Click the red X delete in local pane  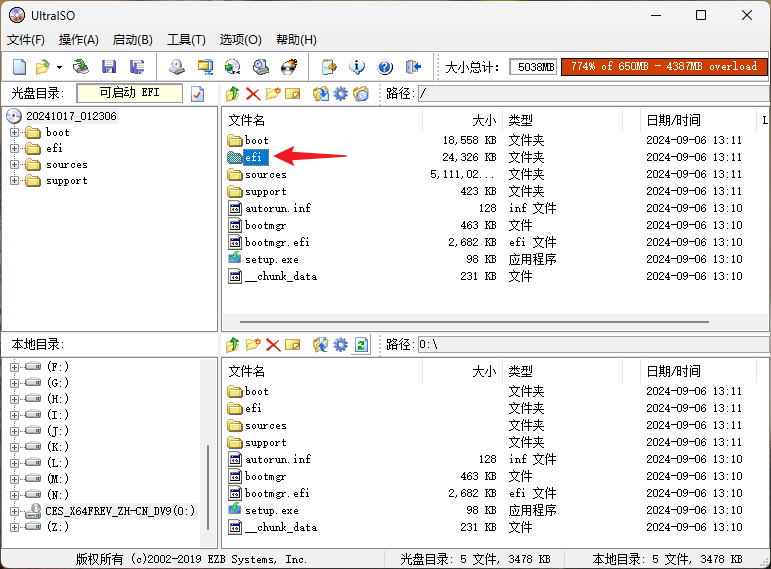[273, 345]
